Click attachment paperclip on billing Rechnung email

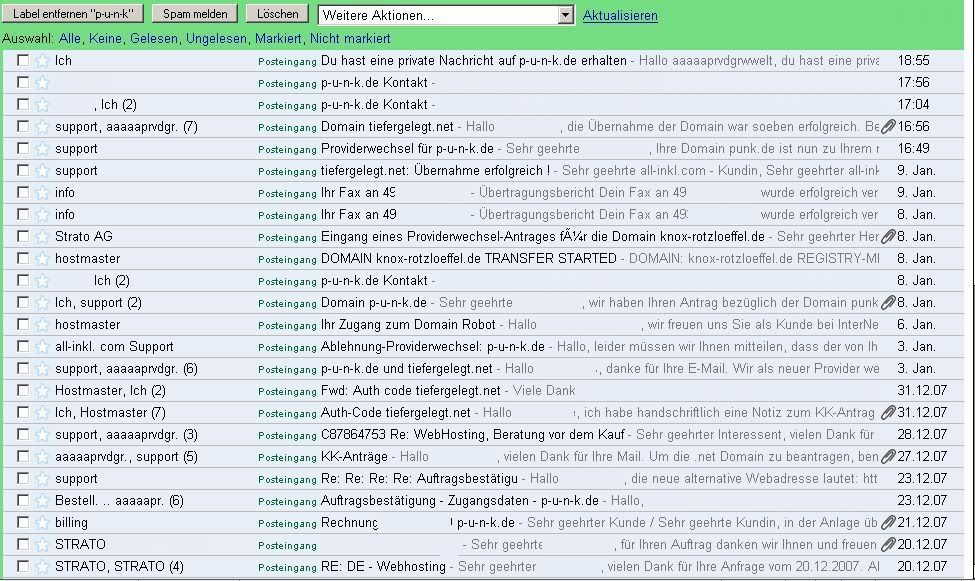tap(888, 523)
